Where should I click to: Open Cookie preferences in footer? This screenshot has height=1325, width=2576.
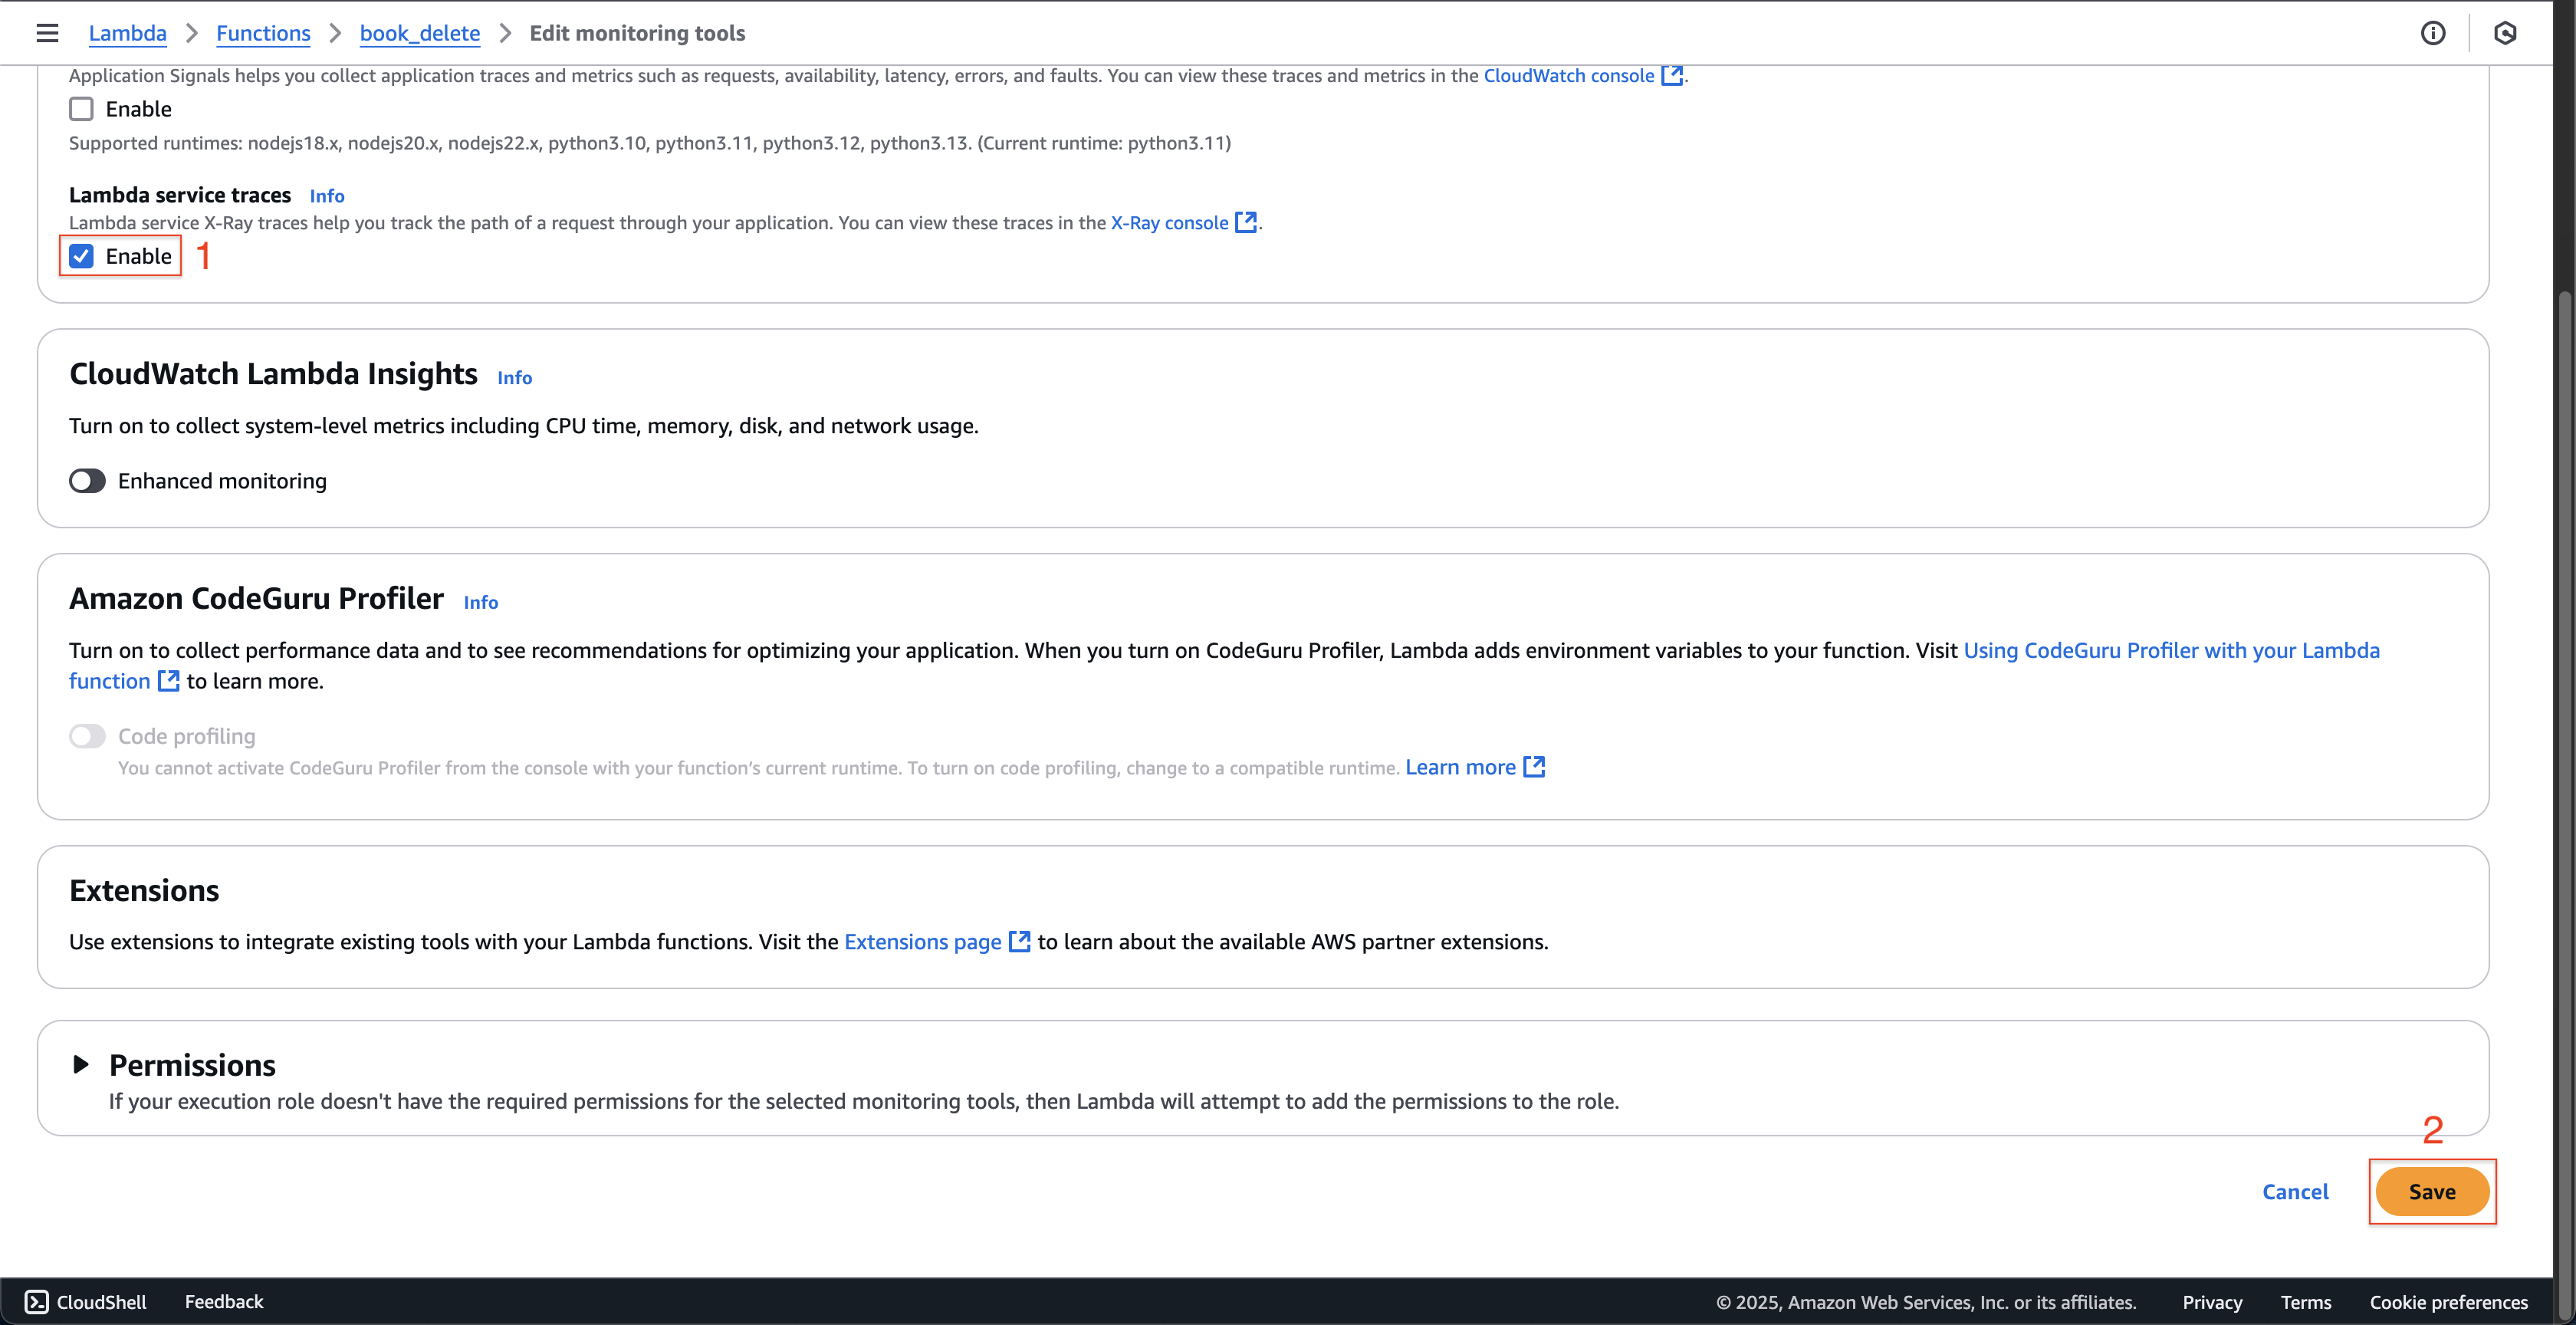pyautogui.click(x=2449, y=1302)
